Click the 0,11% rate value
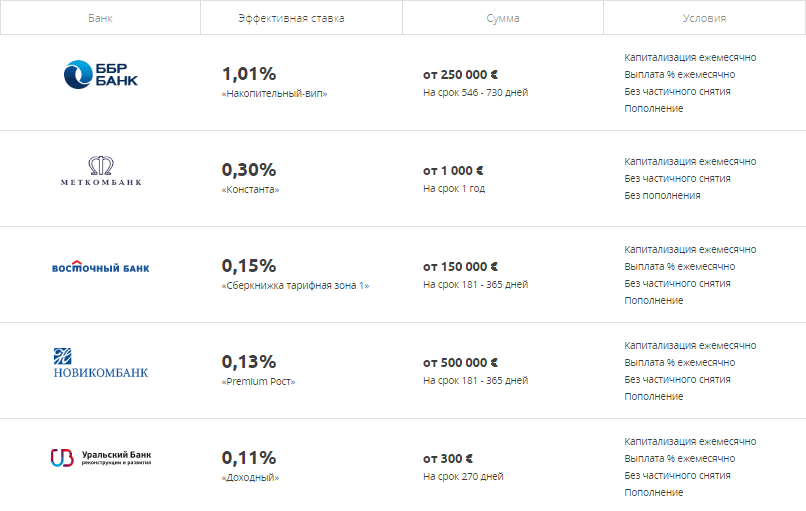 249,458
